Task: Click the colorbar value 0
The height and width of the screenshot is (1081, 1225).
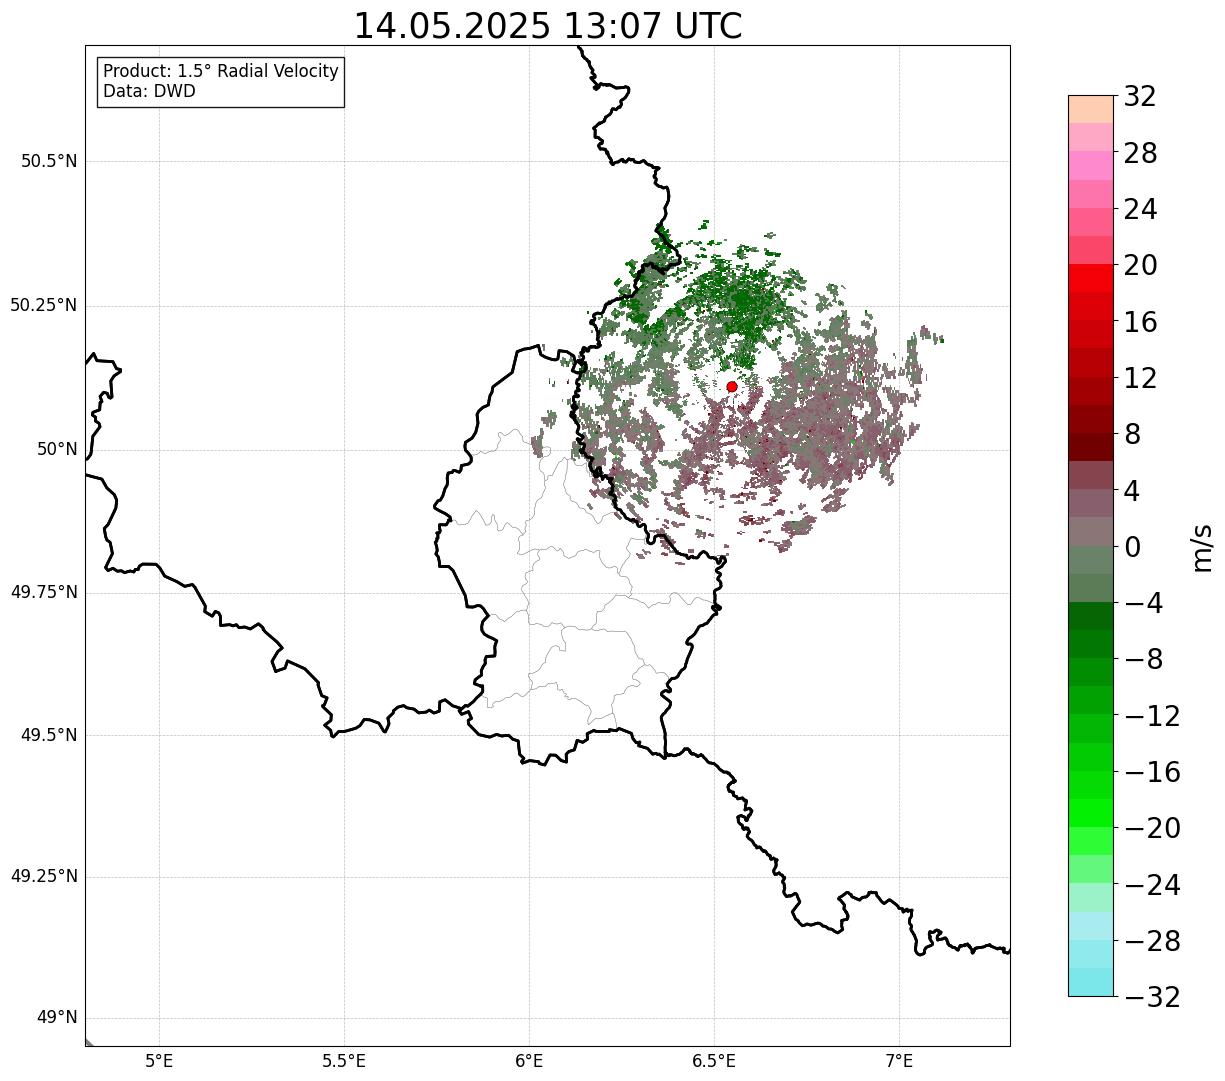Action: click(1132, 547)
